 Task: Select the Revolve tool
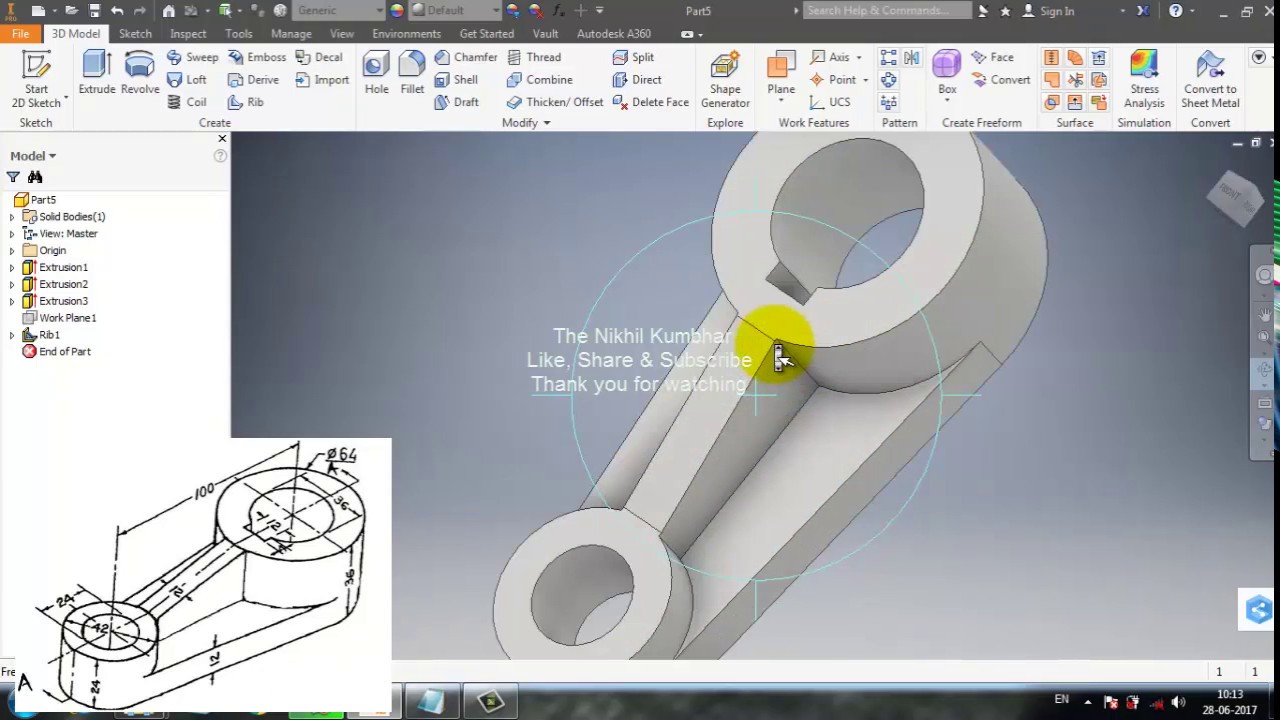pyautogui.click(x=140, y=73)
